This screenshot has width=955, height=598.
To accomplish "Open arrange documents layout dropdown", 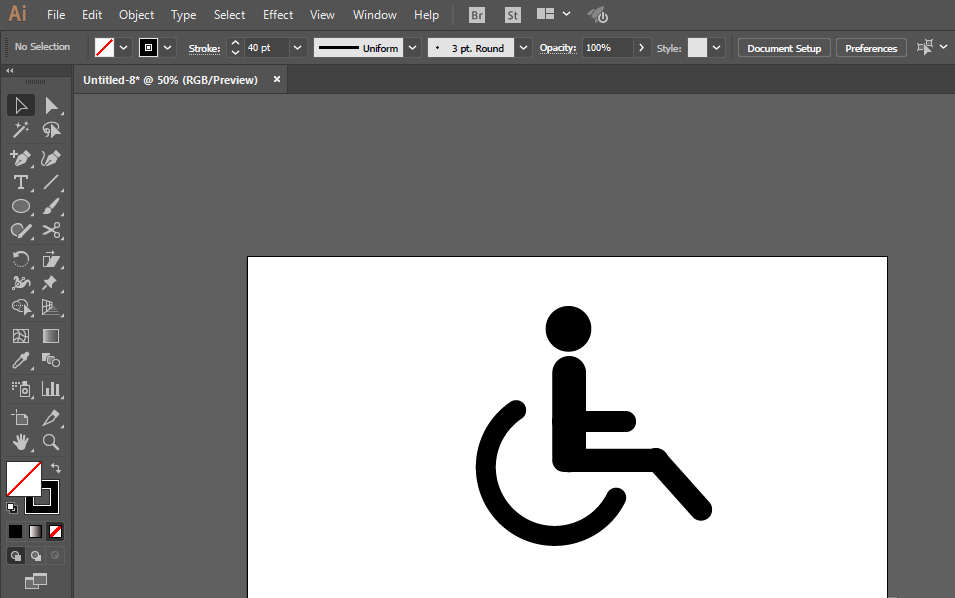I will pos(554,14).
